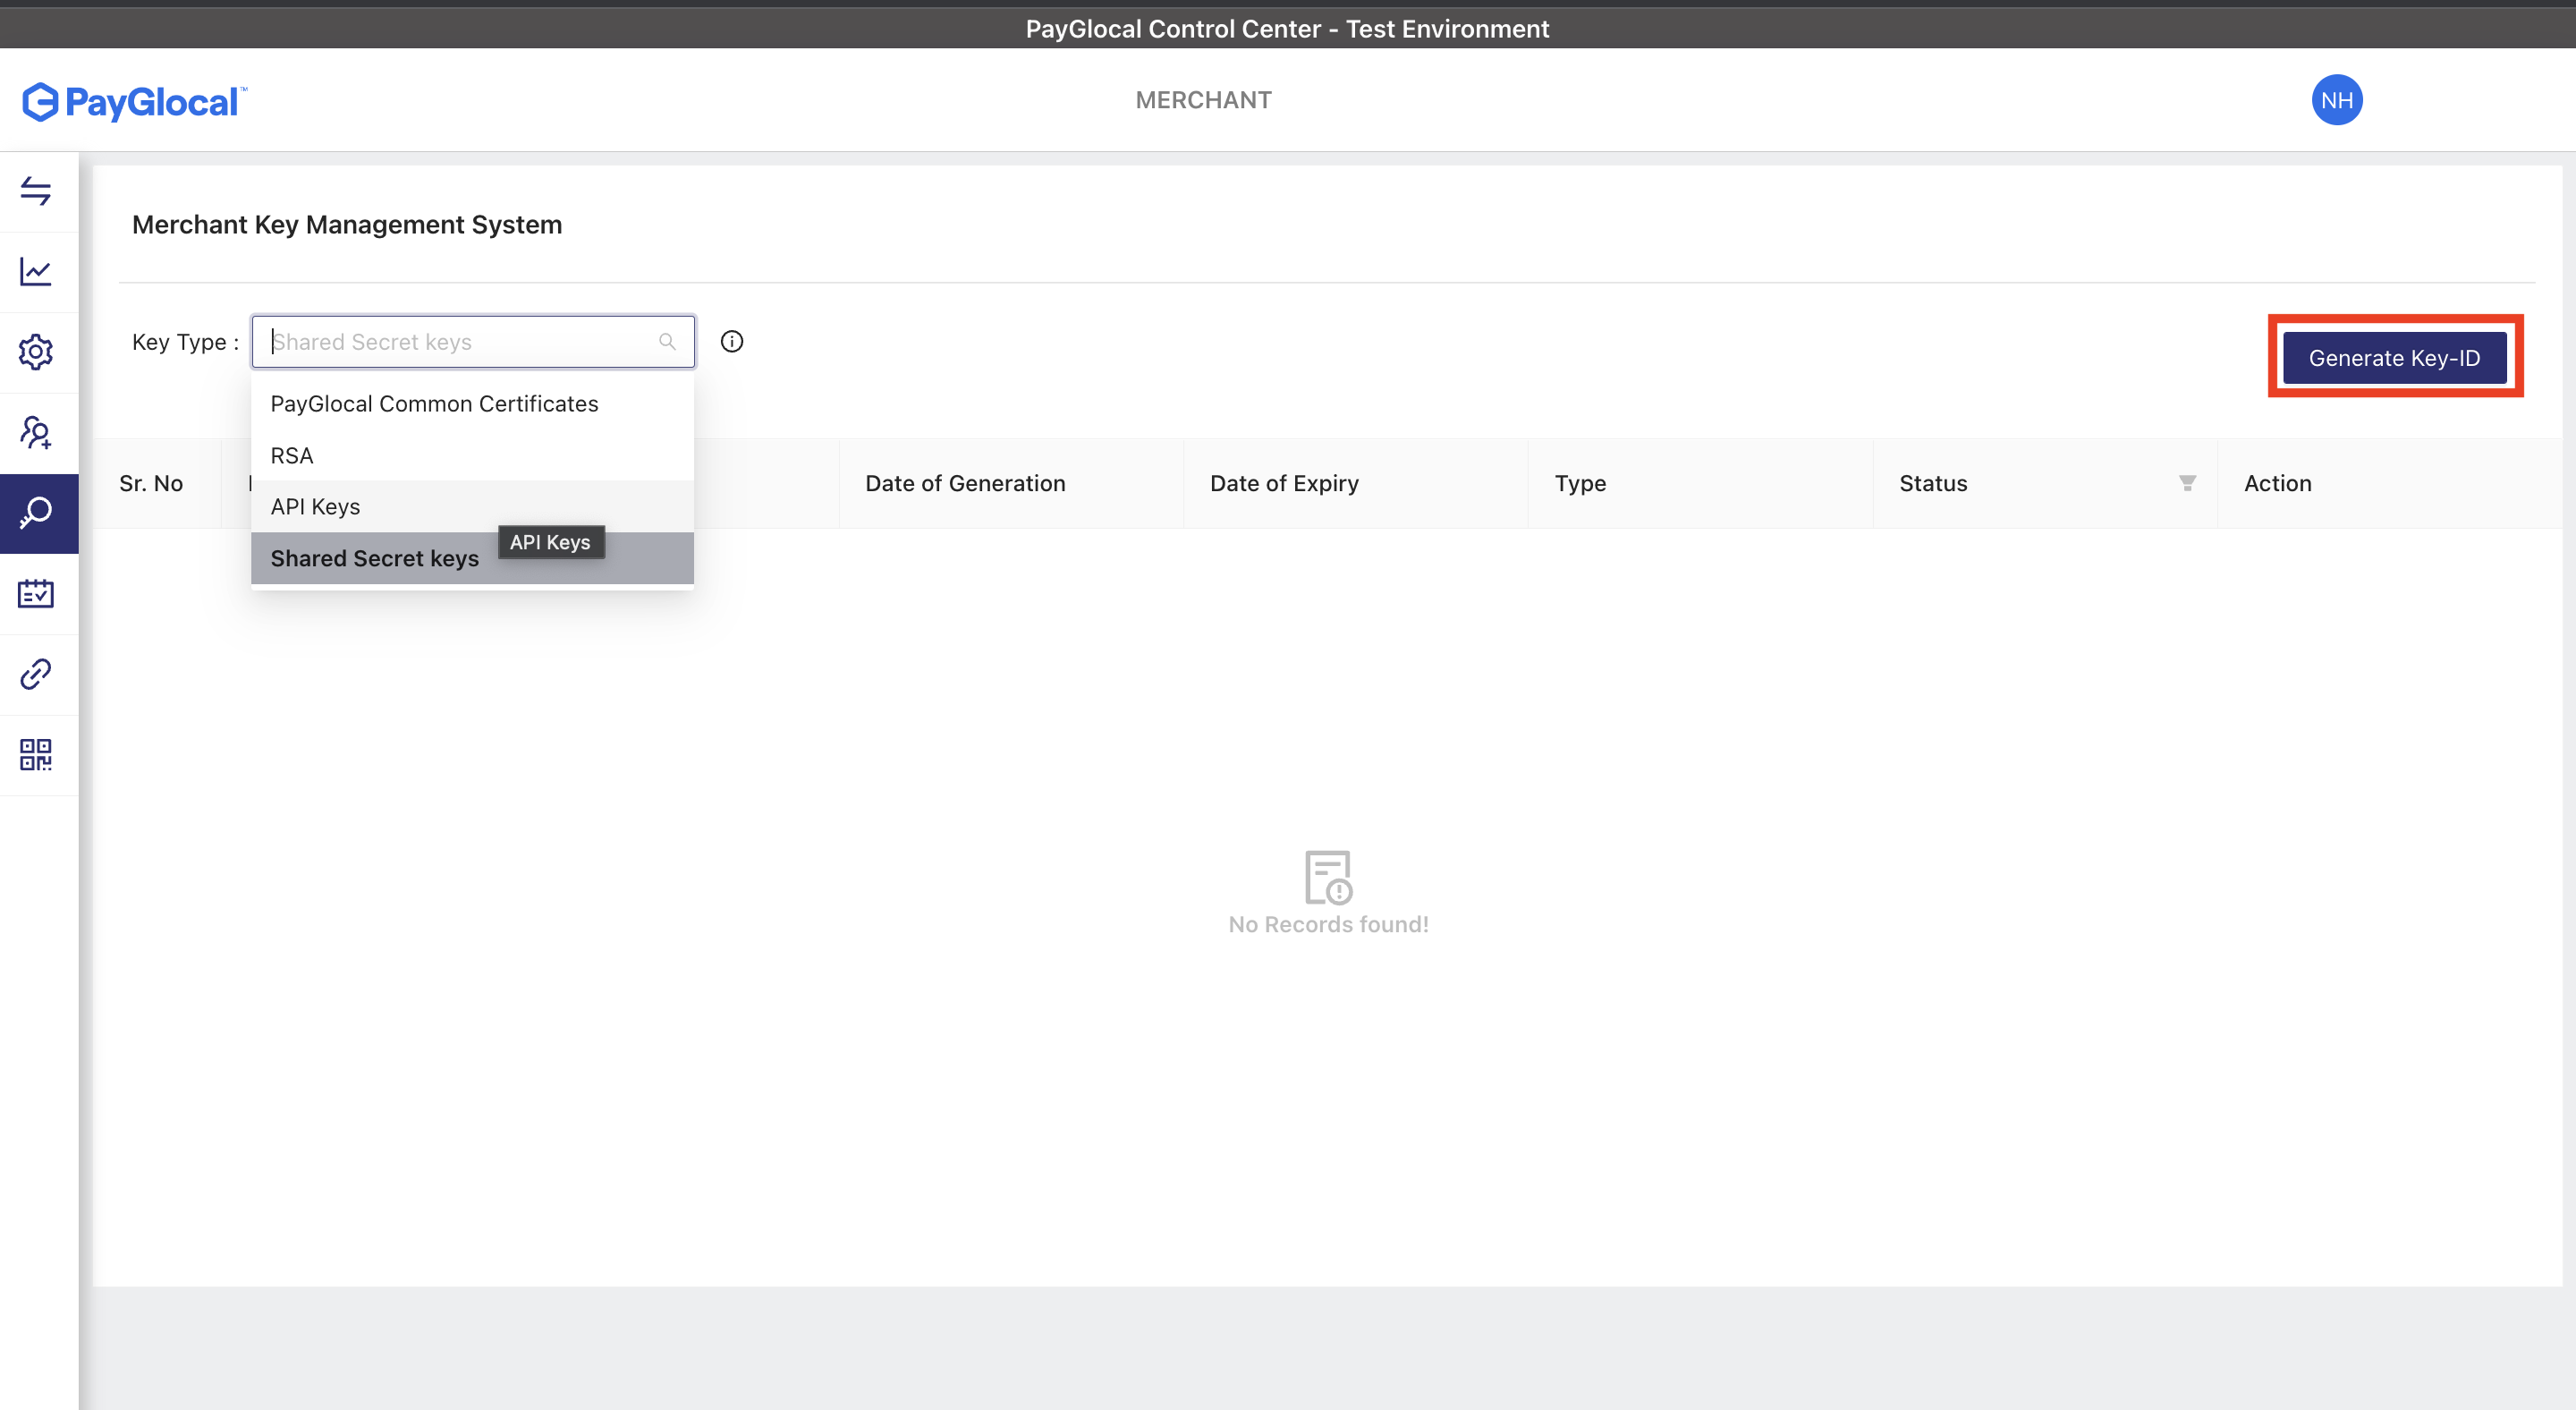Open the payment link chain icon
The width and height of the screenshot is (2576, 1410).
36,674
